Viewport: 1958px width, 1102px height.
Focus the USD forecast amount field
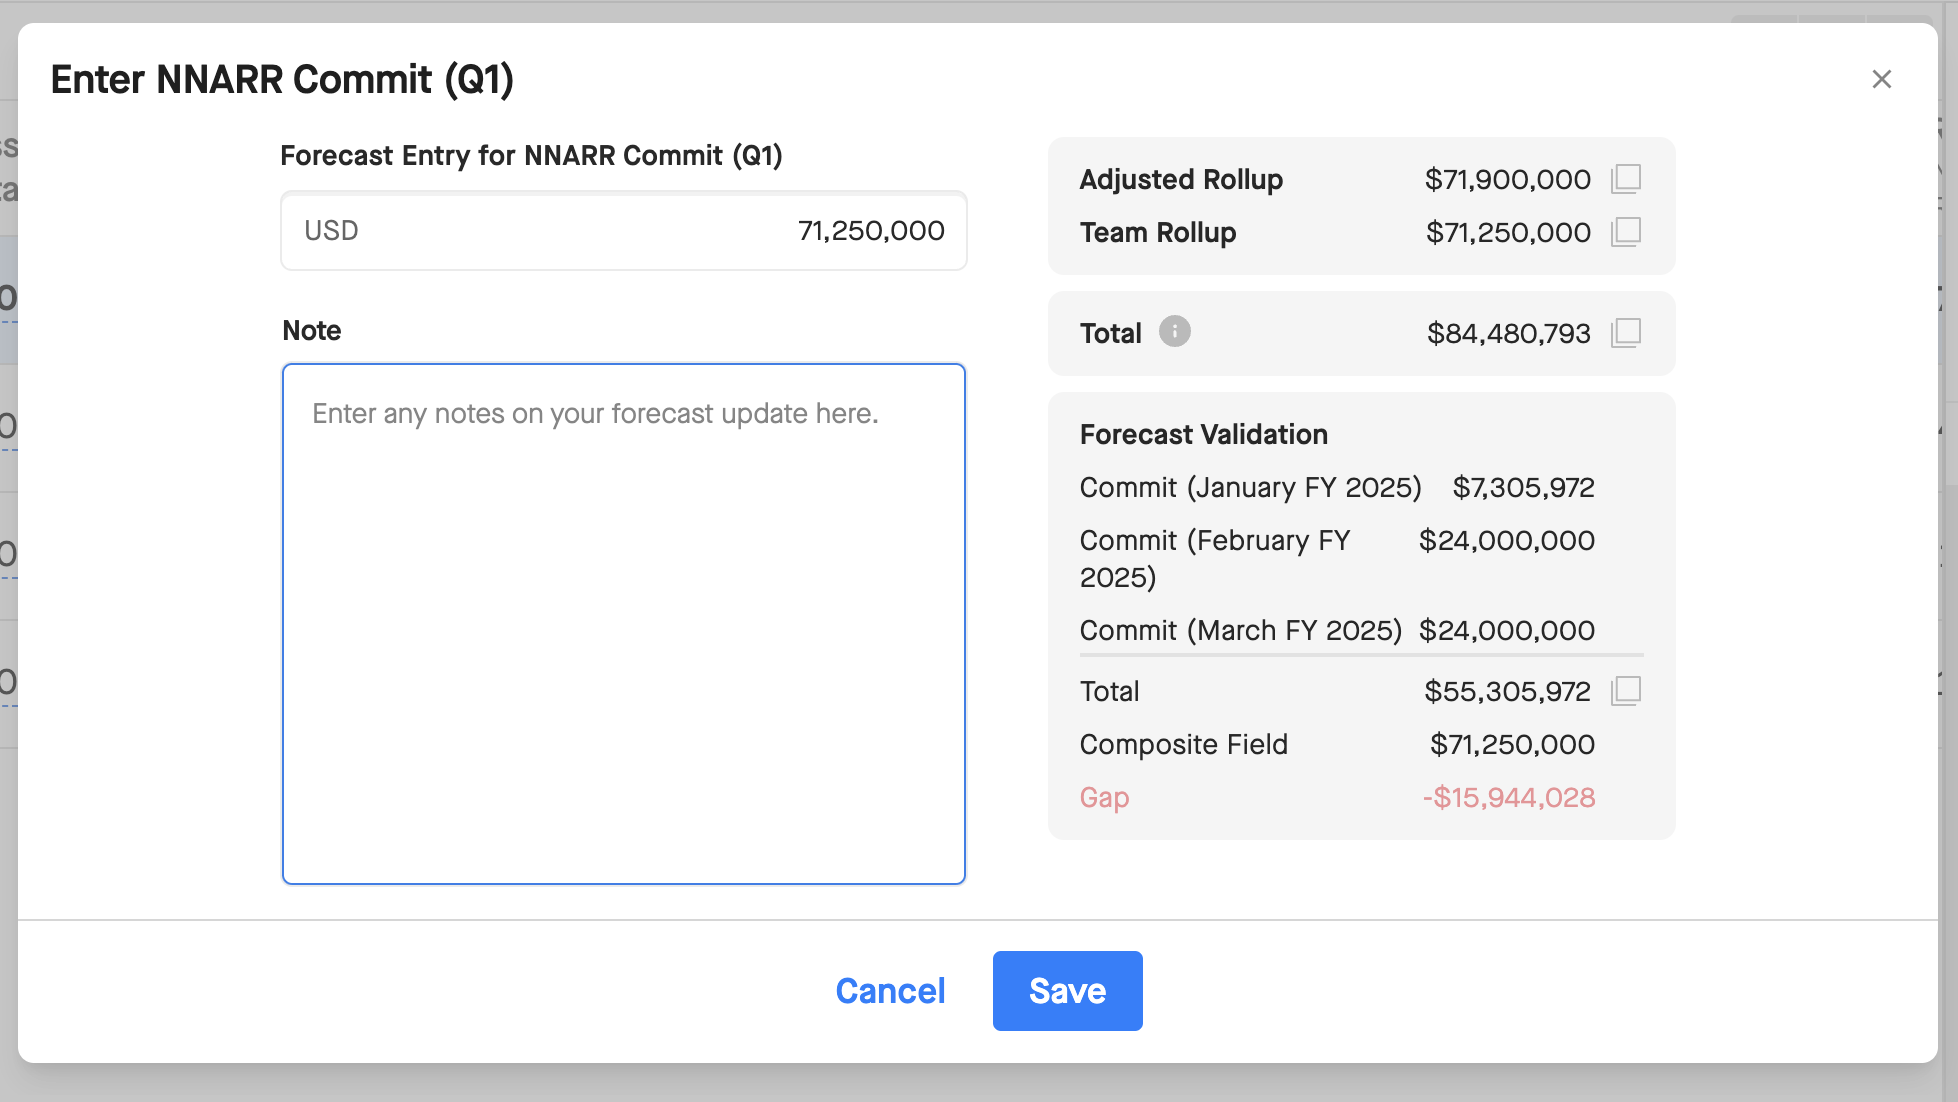coord(624,231)
